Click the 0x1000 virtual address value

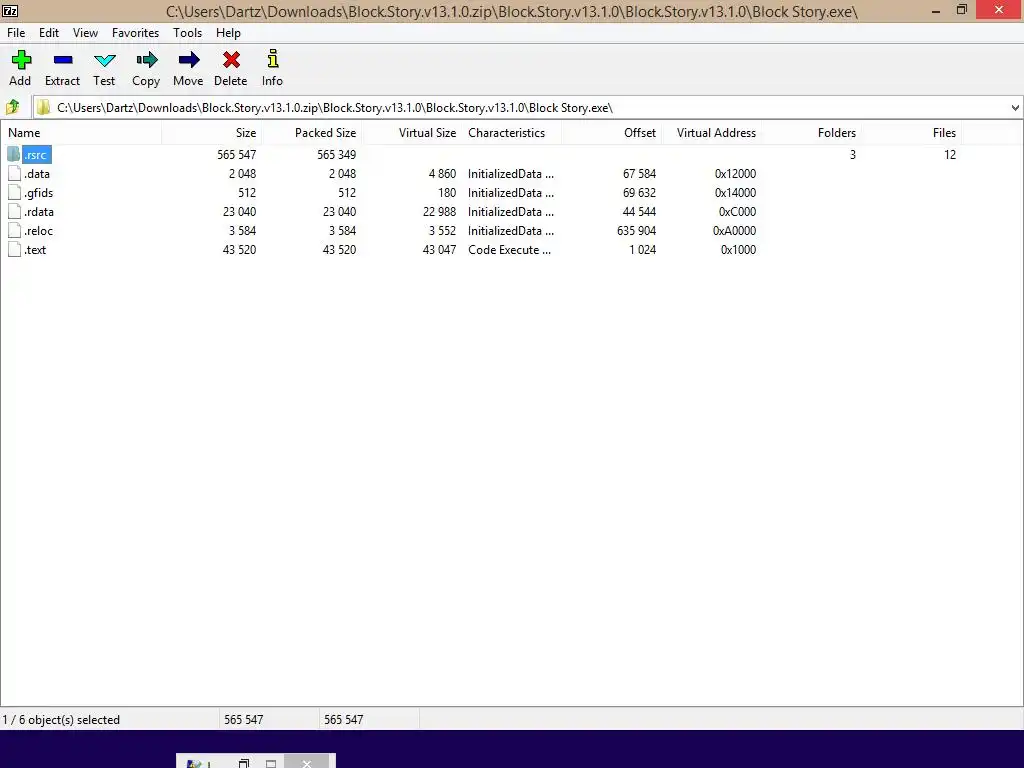[738, 249]
